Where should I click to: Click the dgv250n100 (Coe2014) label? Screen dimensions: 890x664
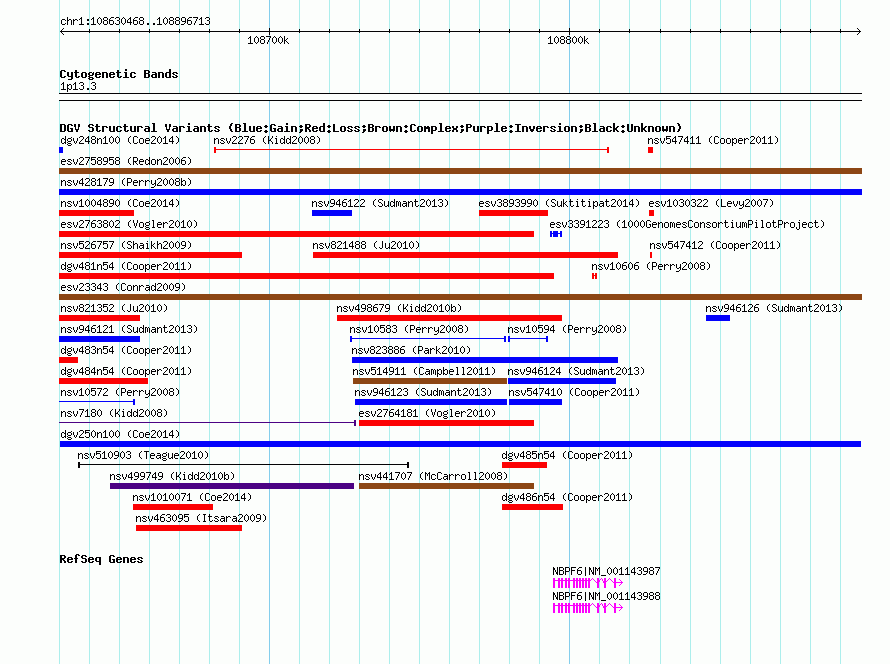click(120, 434)
